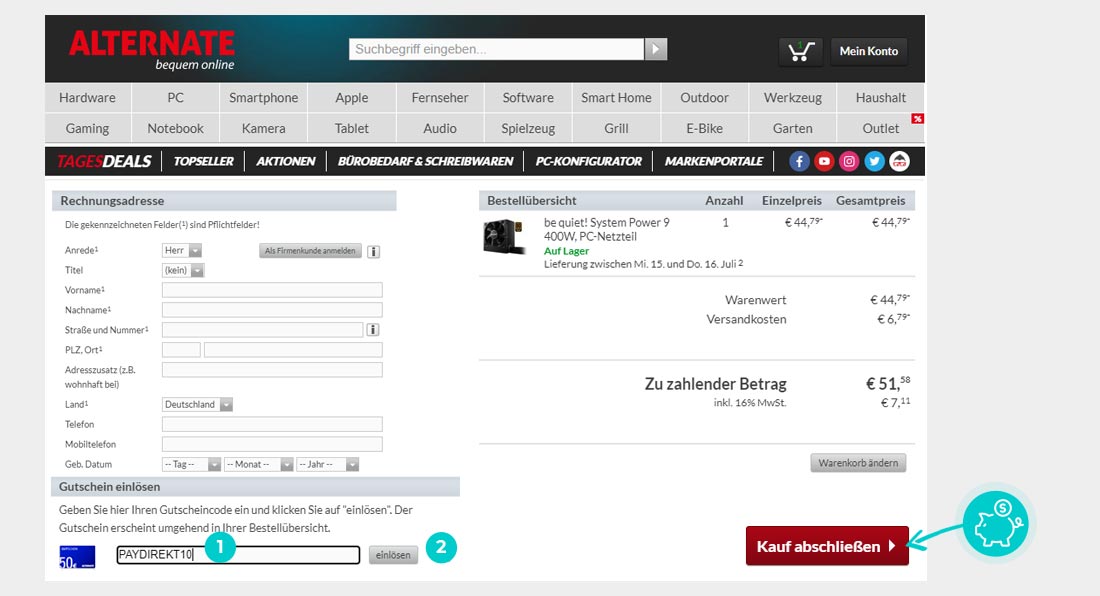Open the Gaming category
This screenshot has width=1100, height=596.
[88, 128]
